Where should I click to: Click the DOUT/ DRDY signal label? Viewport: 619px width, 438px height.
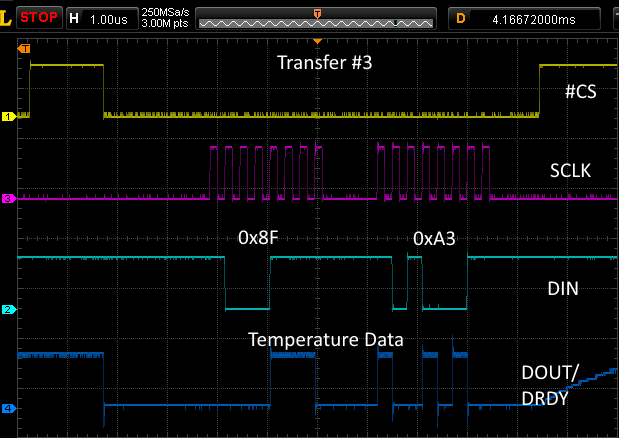(550, 386)
